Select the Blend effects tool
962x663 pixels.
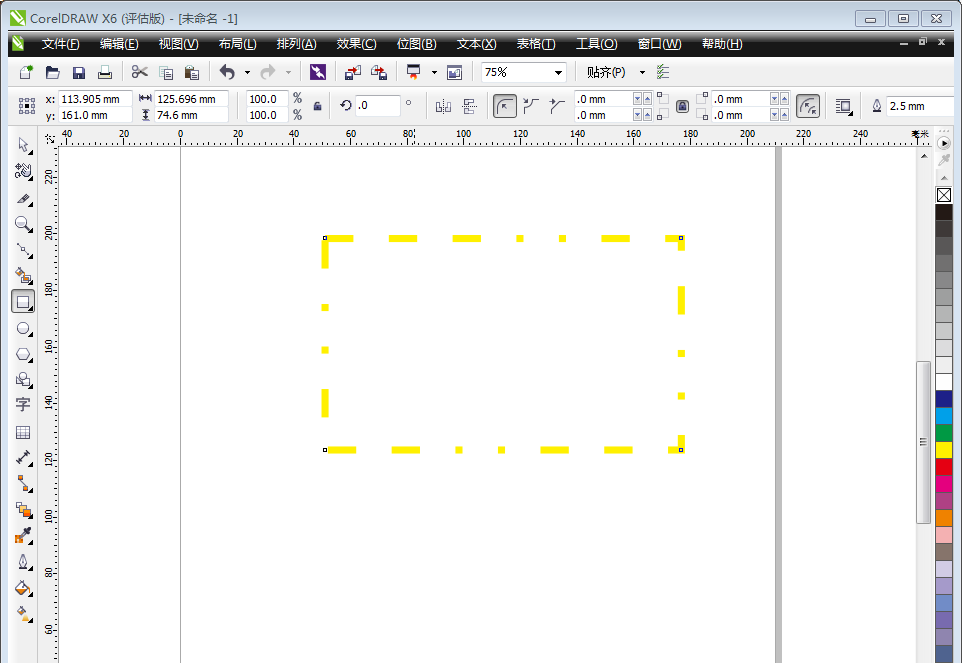tap(23, 510)
